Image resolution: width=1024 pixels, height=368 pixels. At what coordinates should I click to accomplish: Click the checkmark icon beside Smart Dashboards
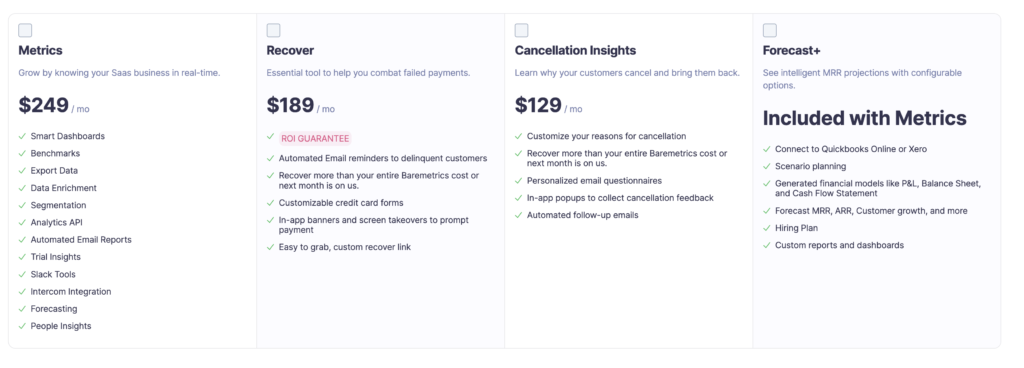(22, 136)
